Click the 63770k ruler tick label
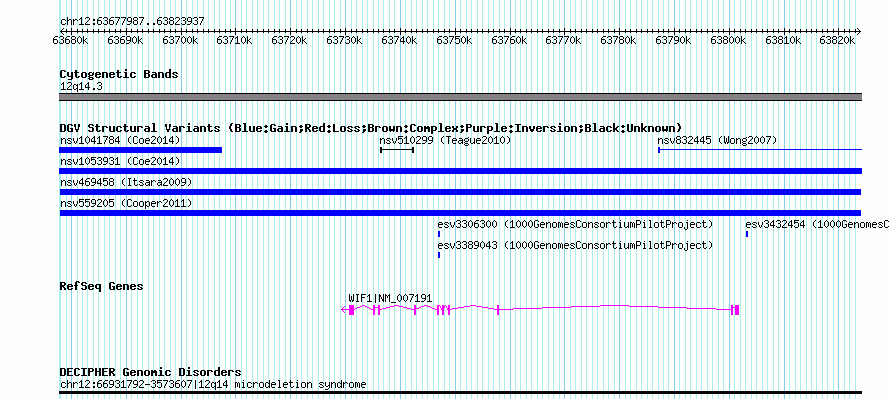890x399 pixels. click(x=564, y=40)
